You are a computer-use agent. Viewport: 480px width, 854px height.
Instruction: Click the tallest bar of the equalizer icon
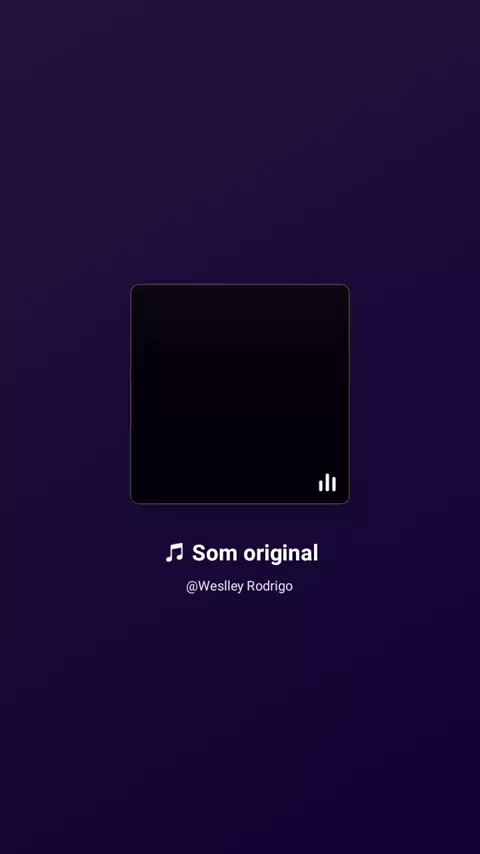(x=327, y=482)
